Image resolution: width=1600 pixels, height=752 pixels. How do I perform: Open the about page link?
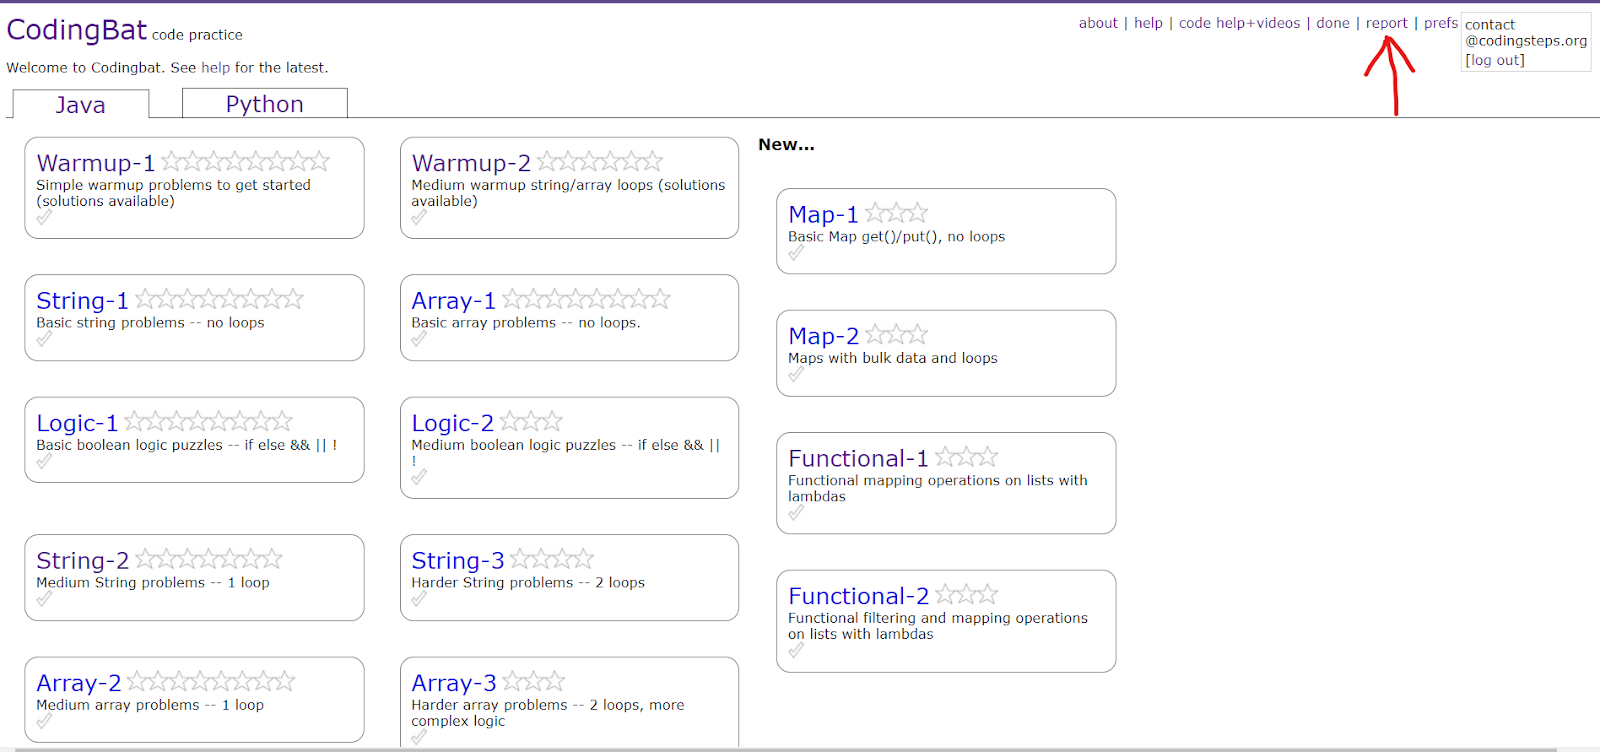coord(1098,23)
